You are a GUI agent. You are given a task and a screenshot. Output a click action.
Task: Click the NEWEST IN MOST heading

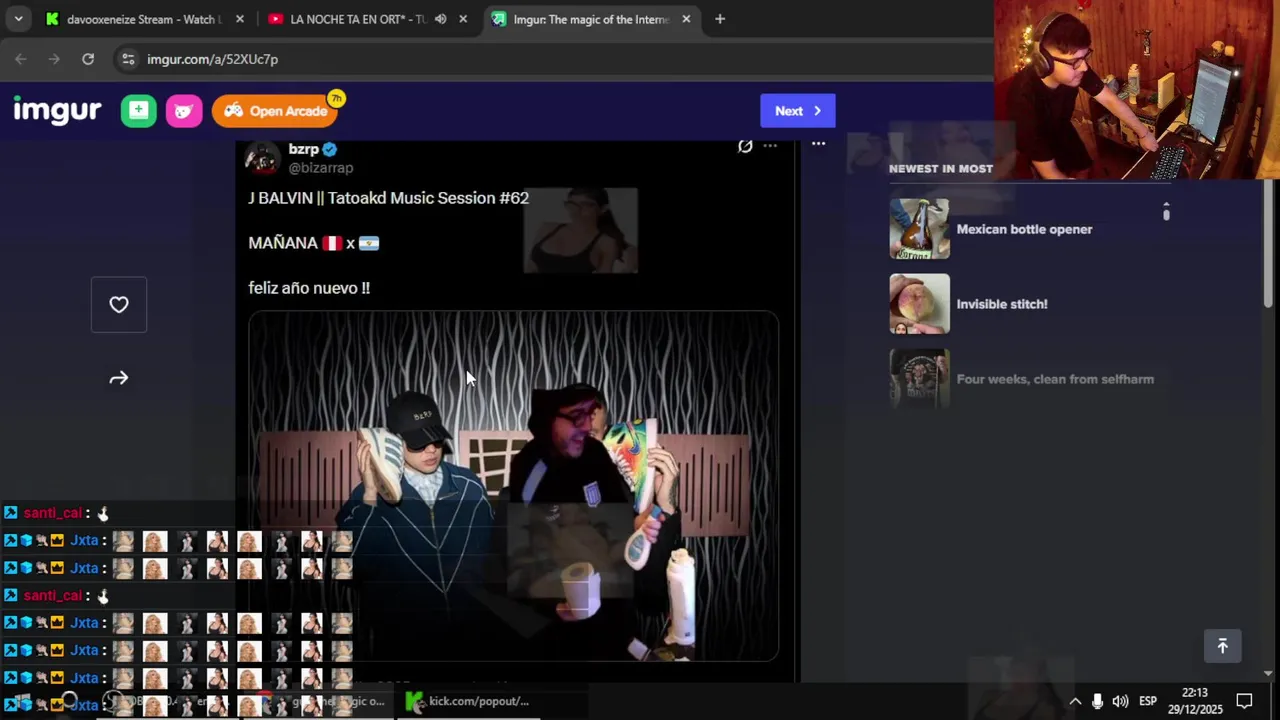tap(941, 168)
